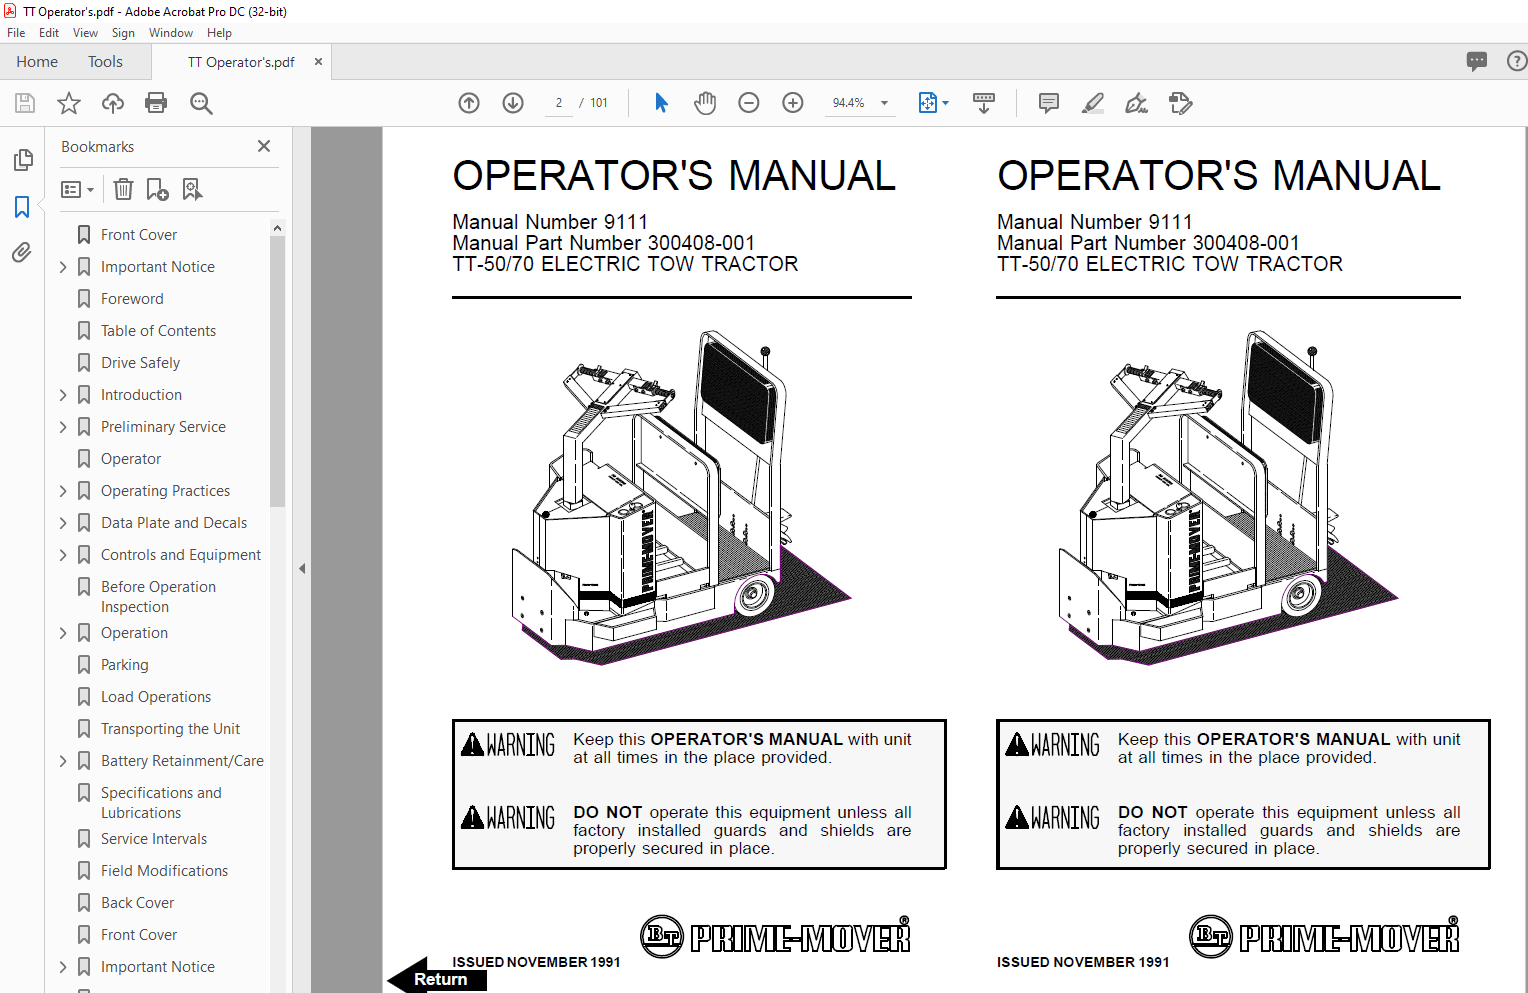This screenshot has width=1528, height=993.
Task: Switch to the Home tab
Action: coord(37,62)
